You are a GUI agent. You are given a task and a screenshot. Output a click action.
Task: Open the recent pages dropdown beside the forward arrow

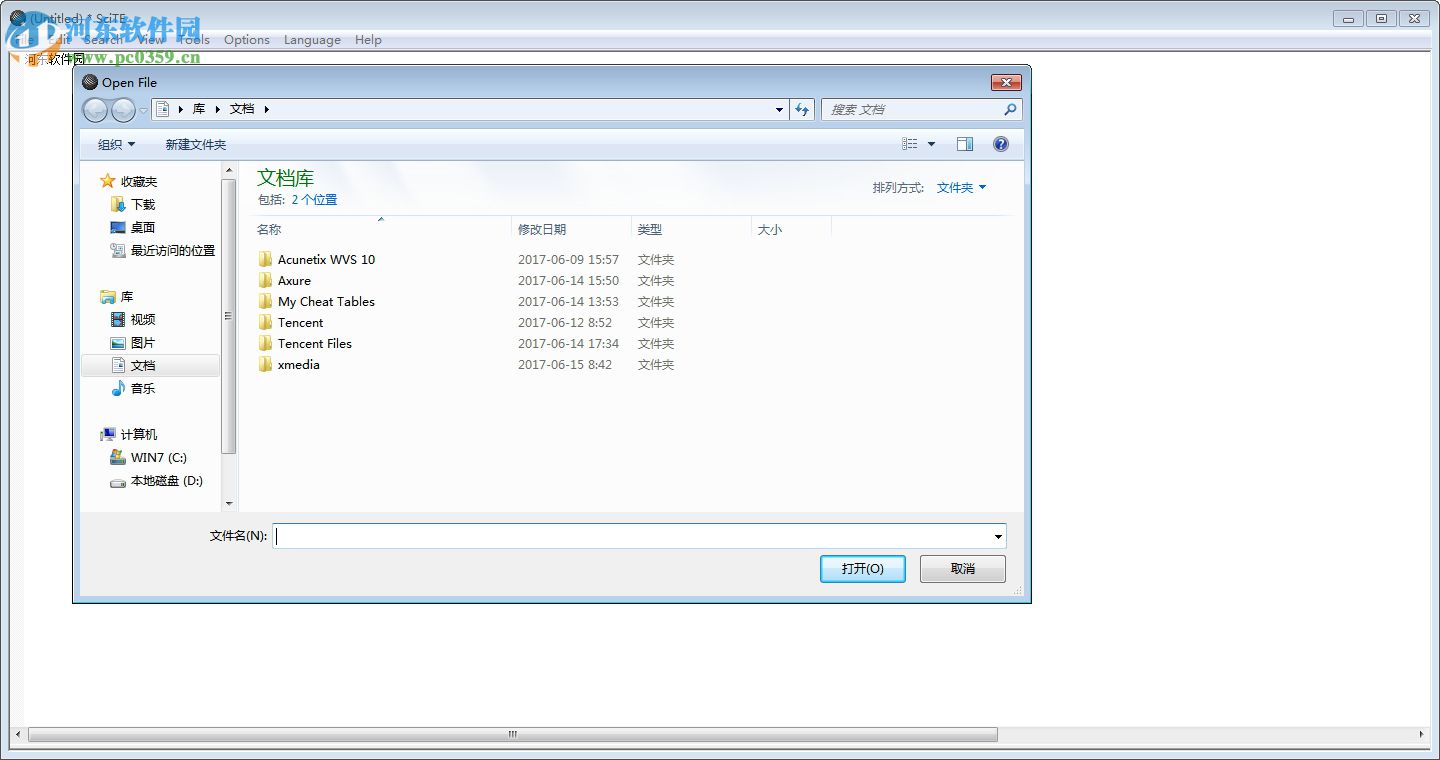tap(144, 110)
